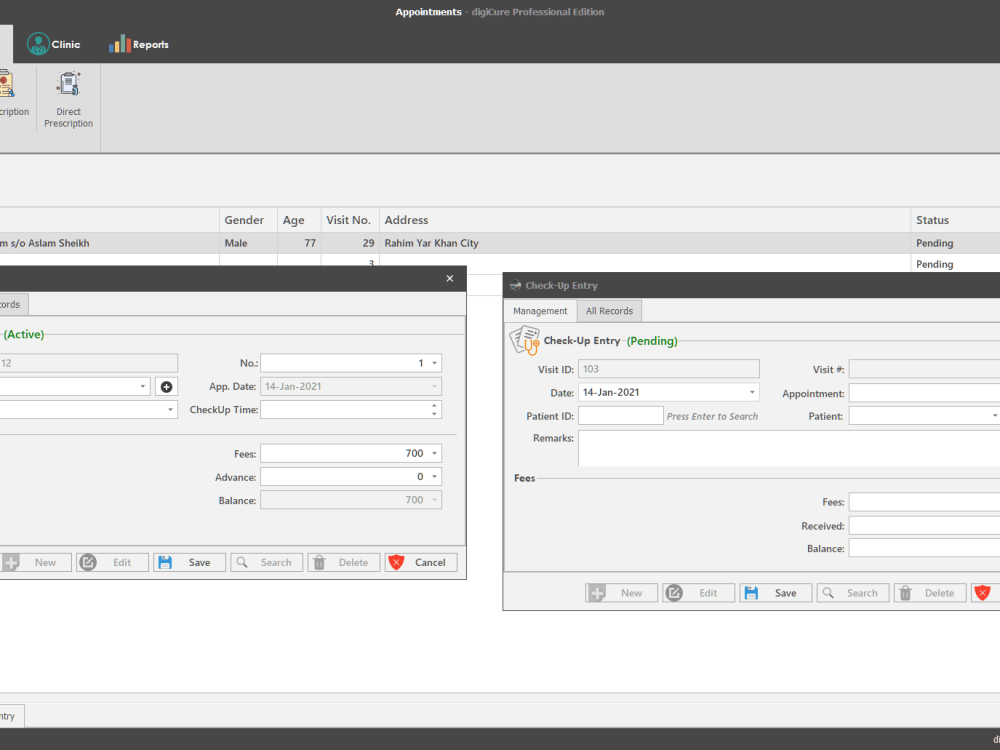This screenshot has height=750, width=1000.
Task: Click the Appointment field in Check-Up Entry
Action: (924, 393)
